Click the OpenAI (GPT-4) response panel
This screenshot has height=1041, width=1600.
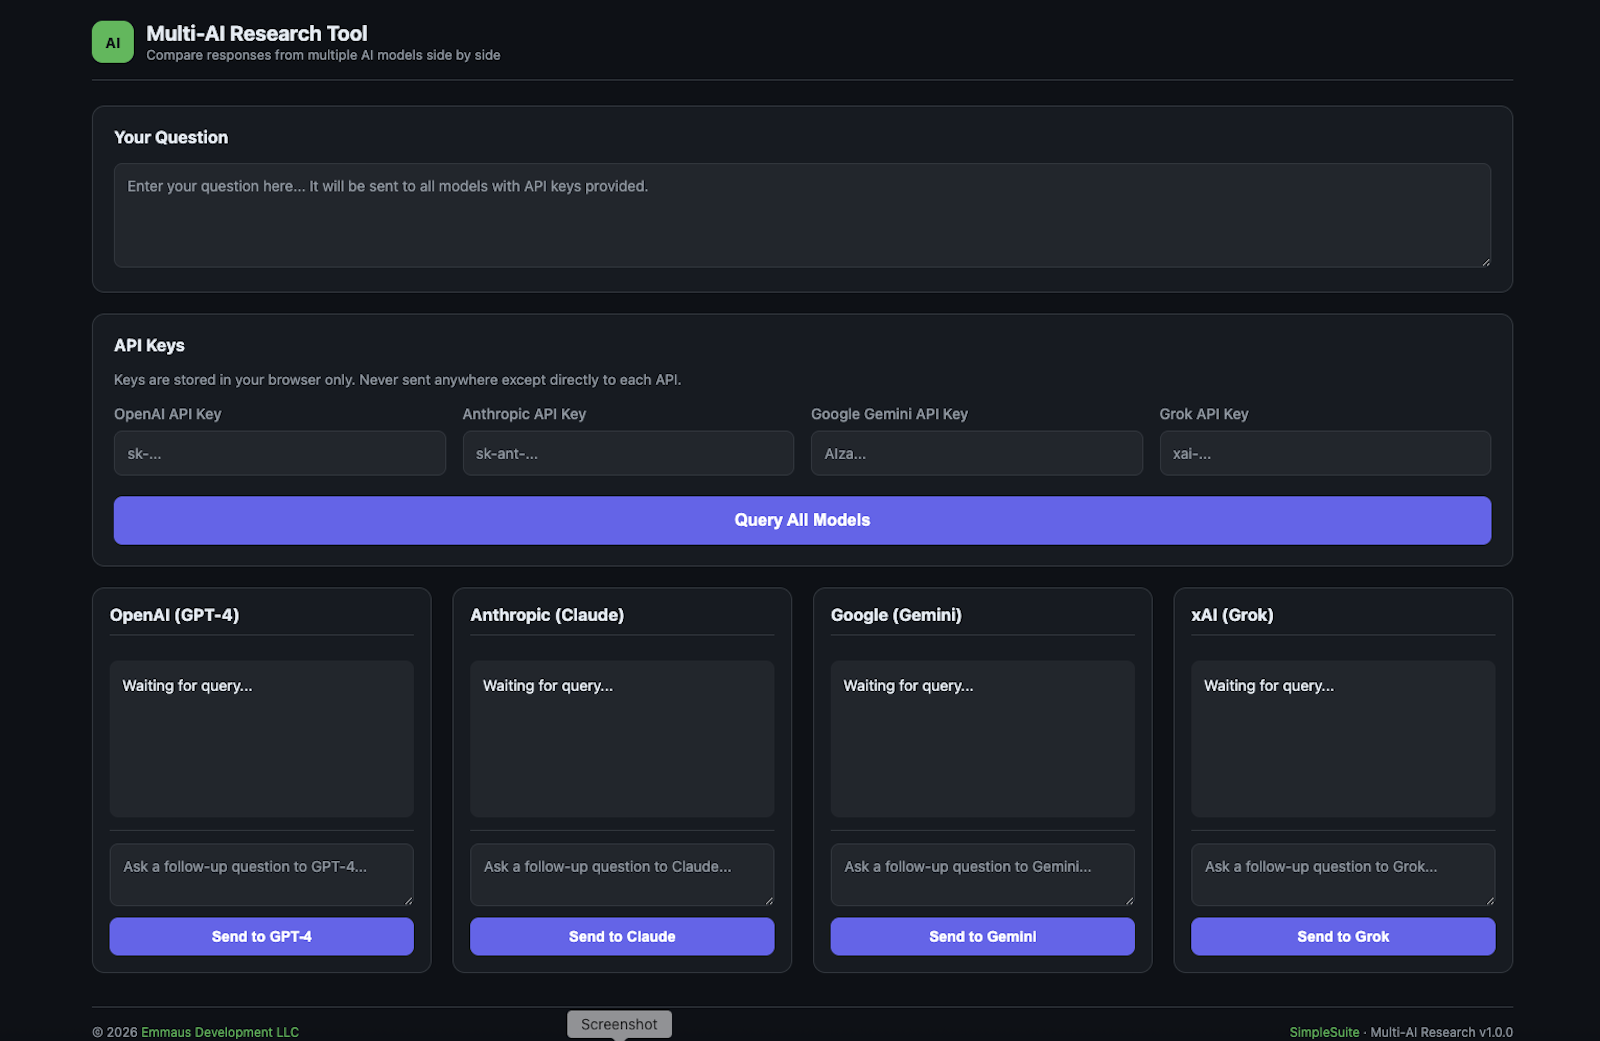[261, 739]
